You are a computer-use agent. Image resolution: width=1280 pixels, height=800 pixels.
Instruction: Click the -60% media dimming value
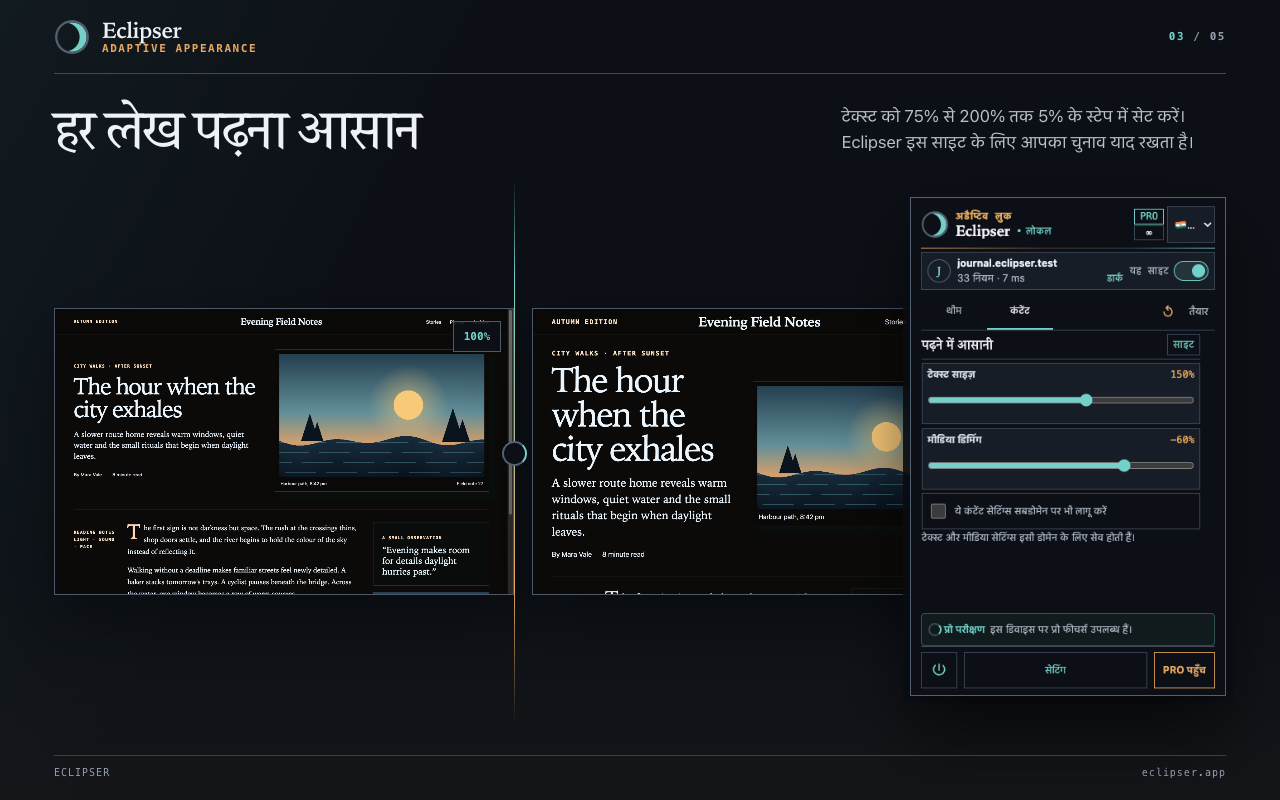point(1182,439)
